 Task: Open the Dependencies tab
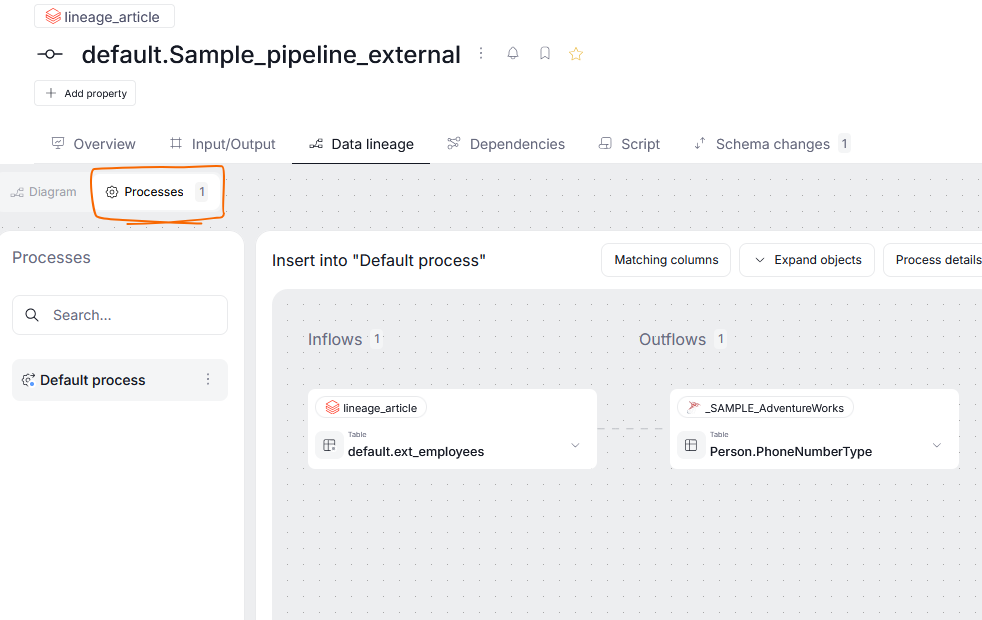tap(505, 144)
